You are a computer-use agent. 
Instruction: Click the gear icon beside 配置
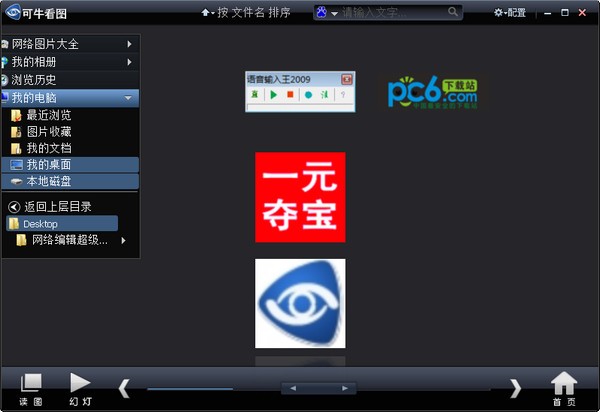pos(498,13)
